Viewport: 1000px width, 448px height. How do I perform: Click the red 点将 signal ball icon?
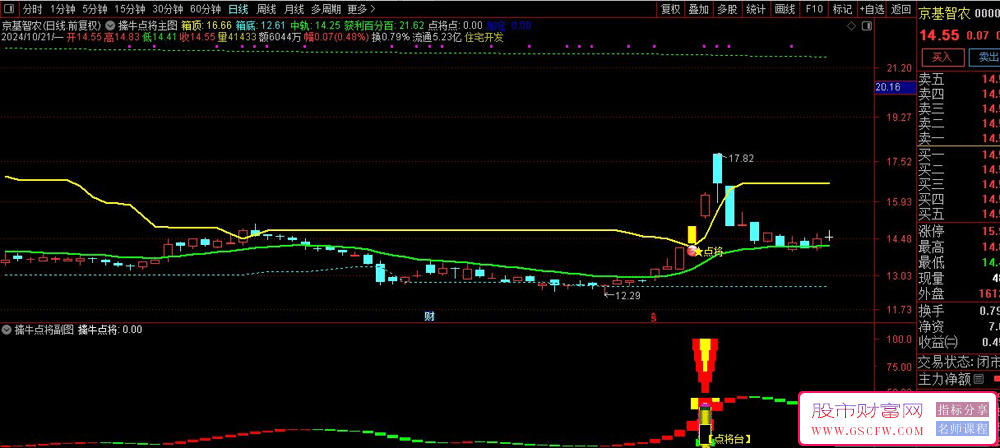tap(692, 251)
